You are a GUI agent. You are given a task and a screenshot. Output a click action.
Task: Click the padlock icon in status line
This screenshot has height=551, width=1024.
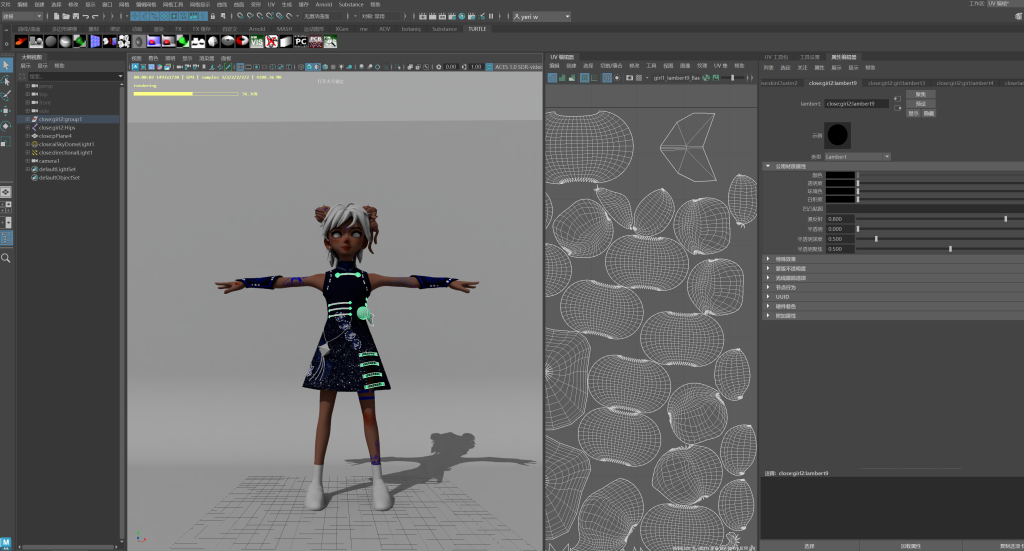[213, 16]
